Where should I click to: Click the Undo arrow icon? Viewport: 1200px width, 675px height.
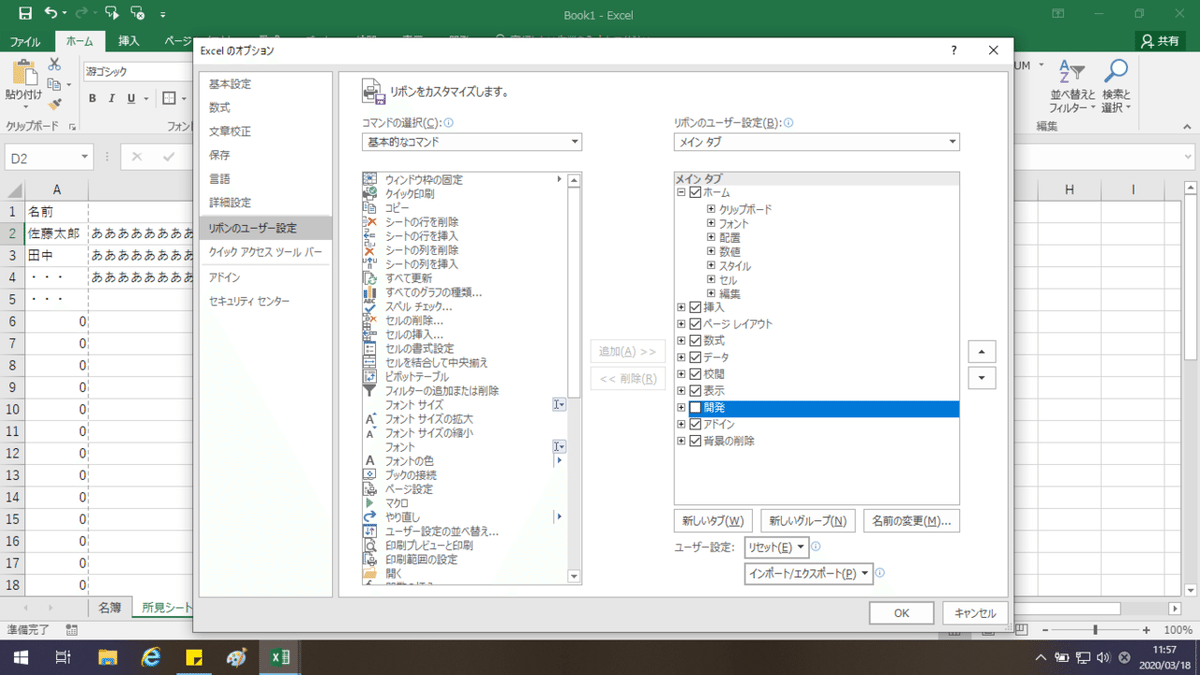click(52, 14)
